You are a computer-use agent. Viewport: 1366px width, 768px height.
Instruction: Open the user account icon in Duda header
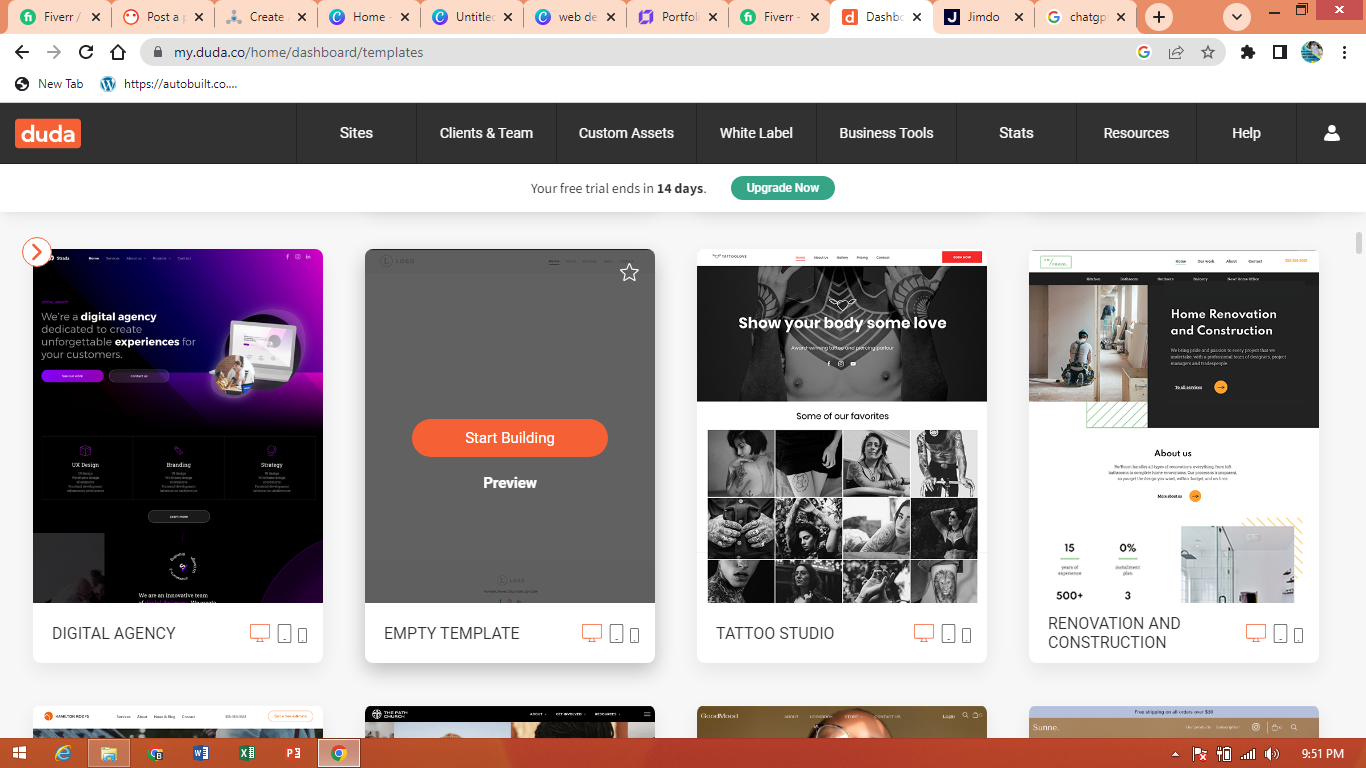point(1331,133)
